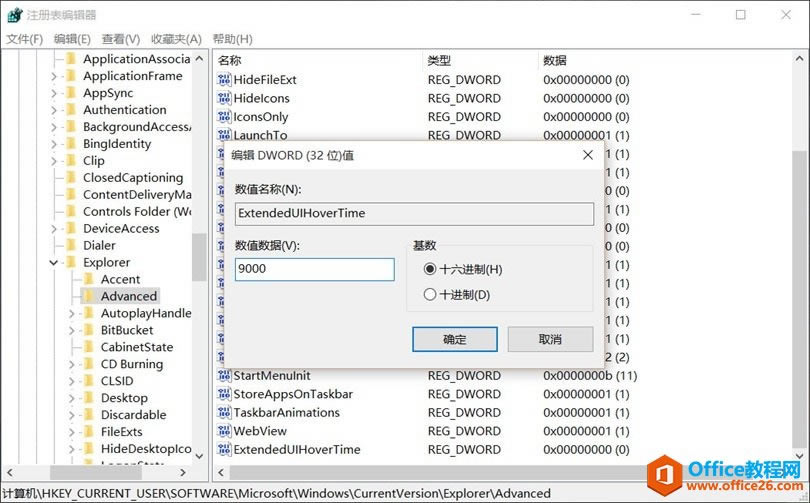Click the WebView DWORD icon
Viewport: 810px width, 503px height.
224,431
